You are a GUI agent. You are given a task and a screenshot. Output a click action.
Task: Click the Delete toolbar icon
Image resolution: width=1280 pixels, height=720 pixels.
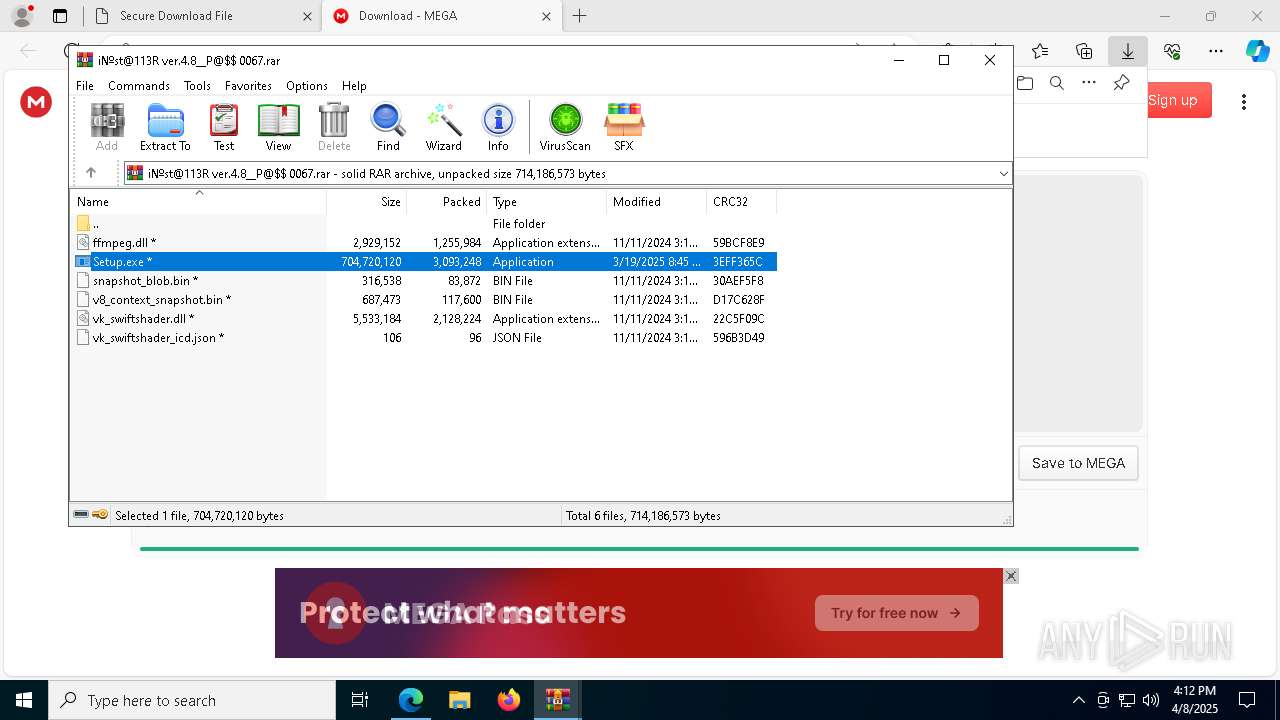click(334, 127)
